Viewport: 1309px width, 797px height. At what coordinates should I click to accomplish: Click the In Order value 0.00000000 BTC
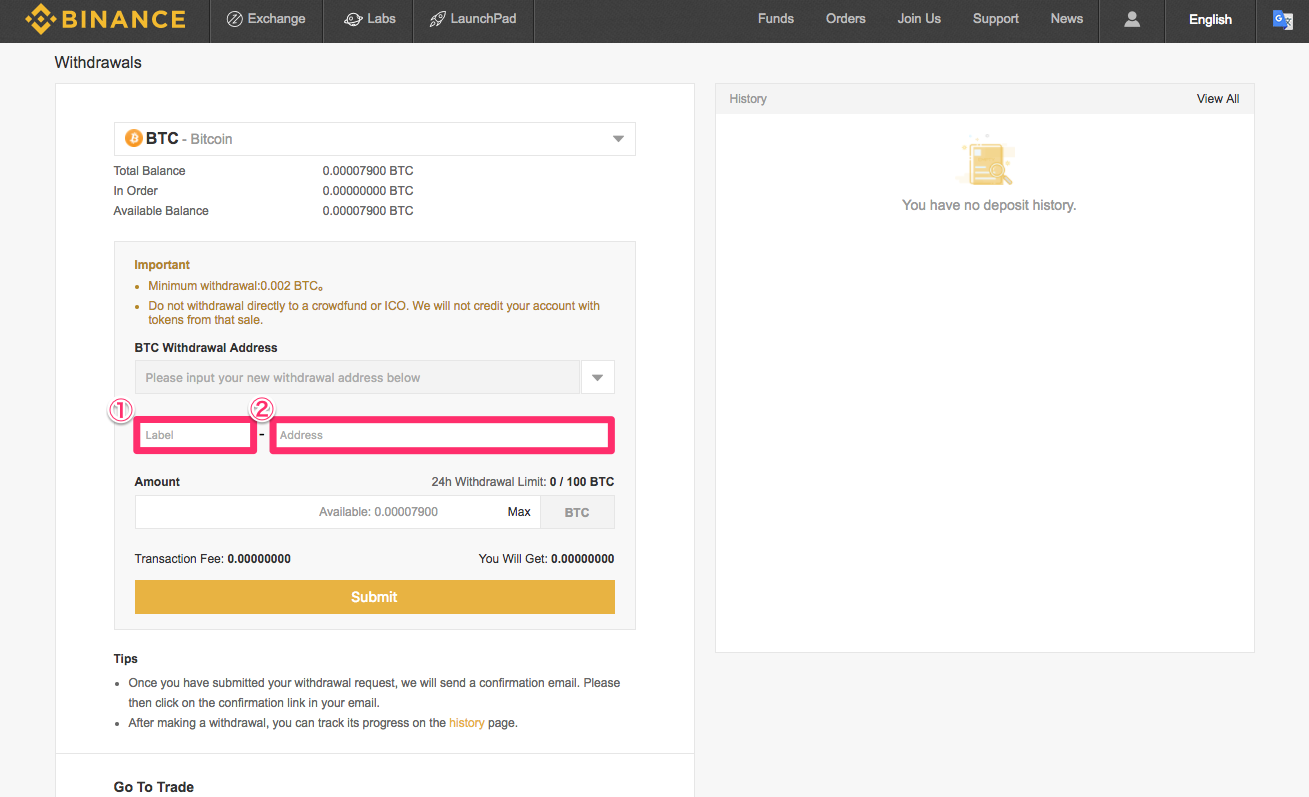point(368,191)
